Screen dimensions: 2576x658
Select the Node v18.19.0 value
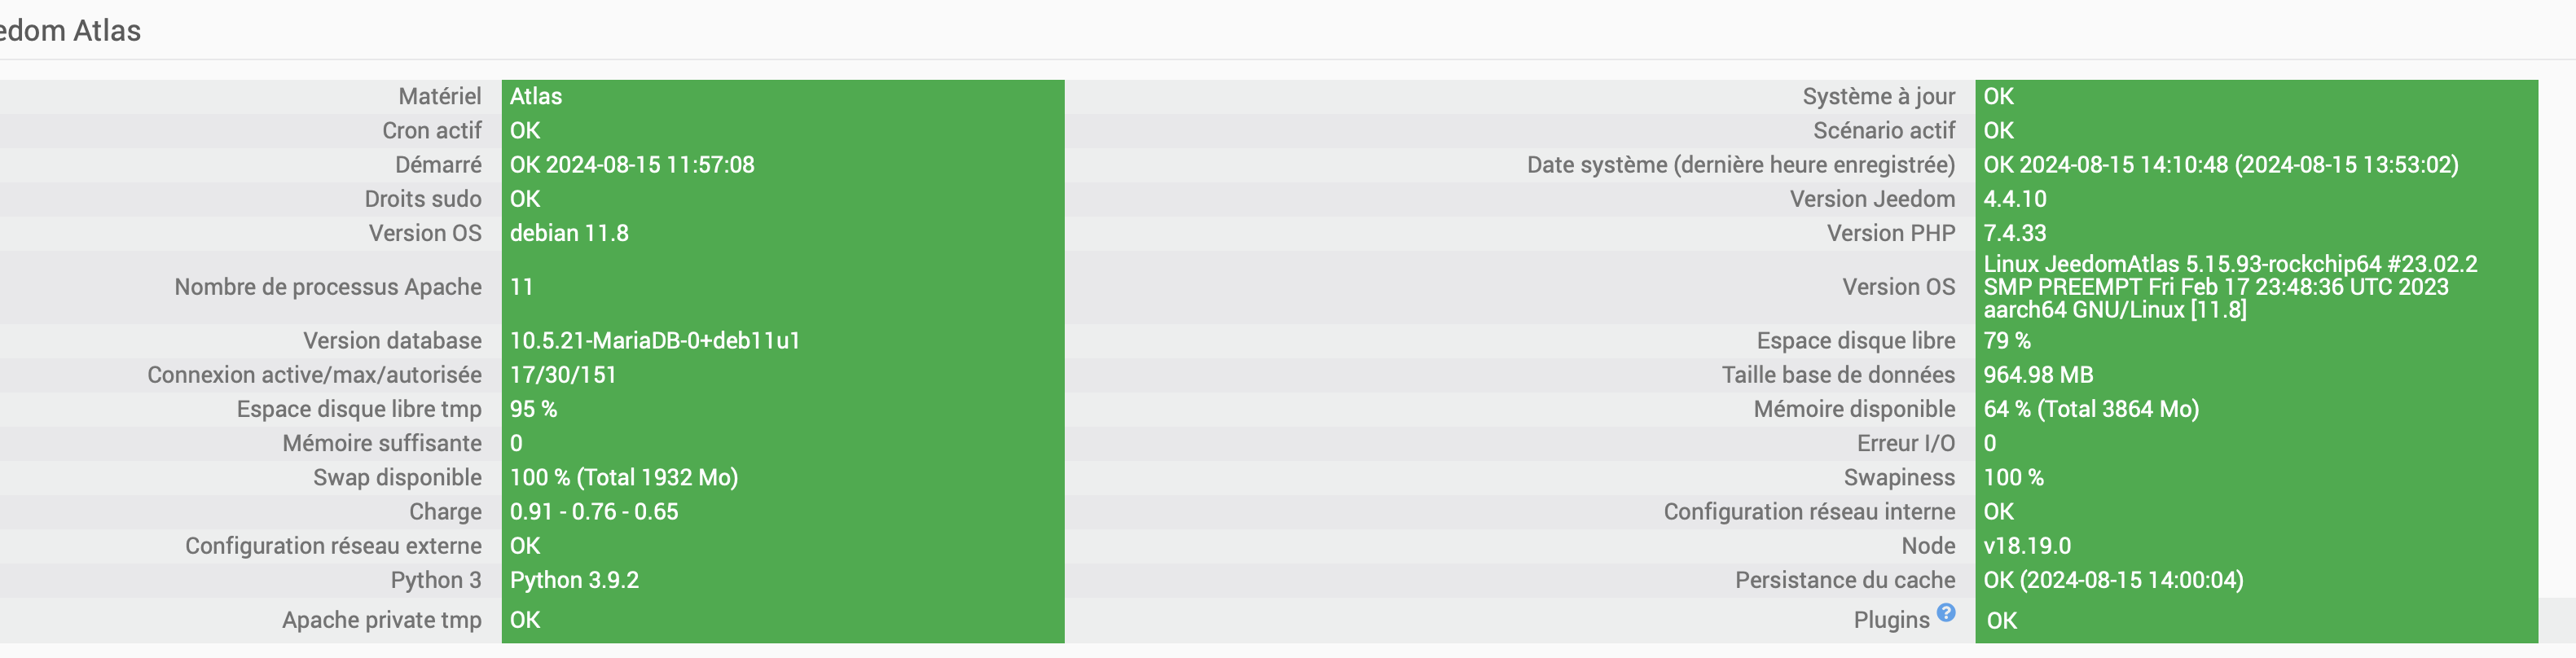(x=2026, y=546)
